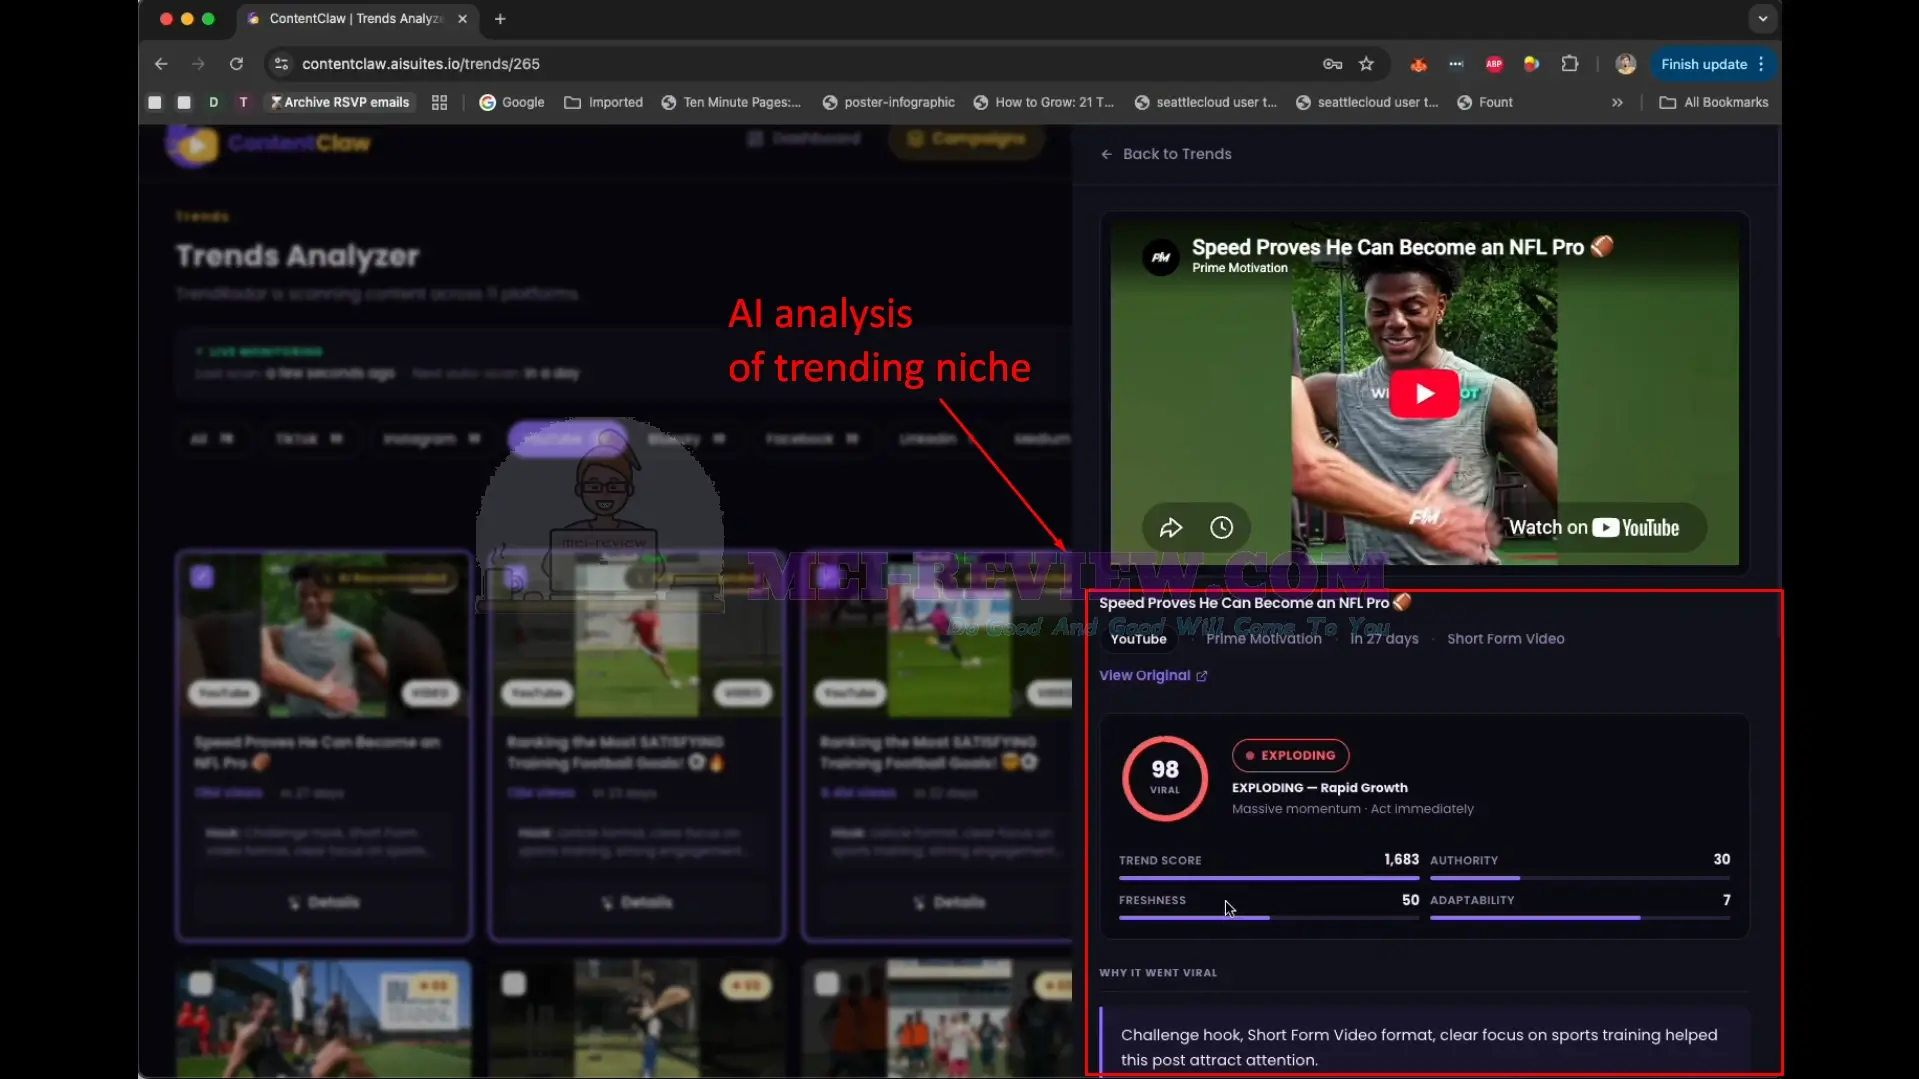Click the Adaptability progress bar

pos(1580,918)
